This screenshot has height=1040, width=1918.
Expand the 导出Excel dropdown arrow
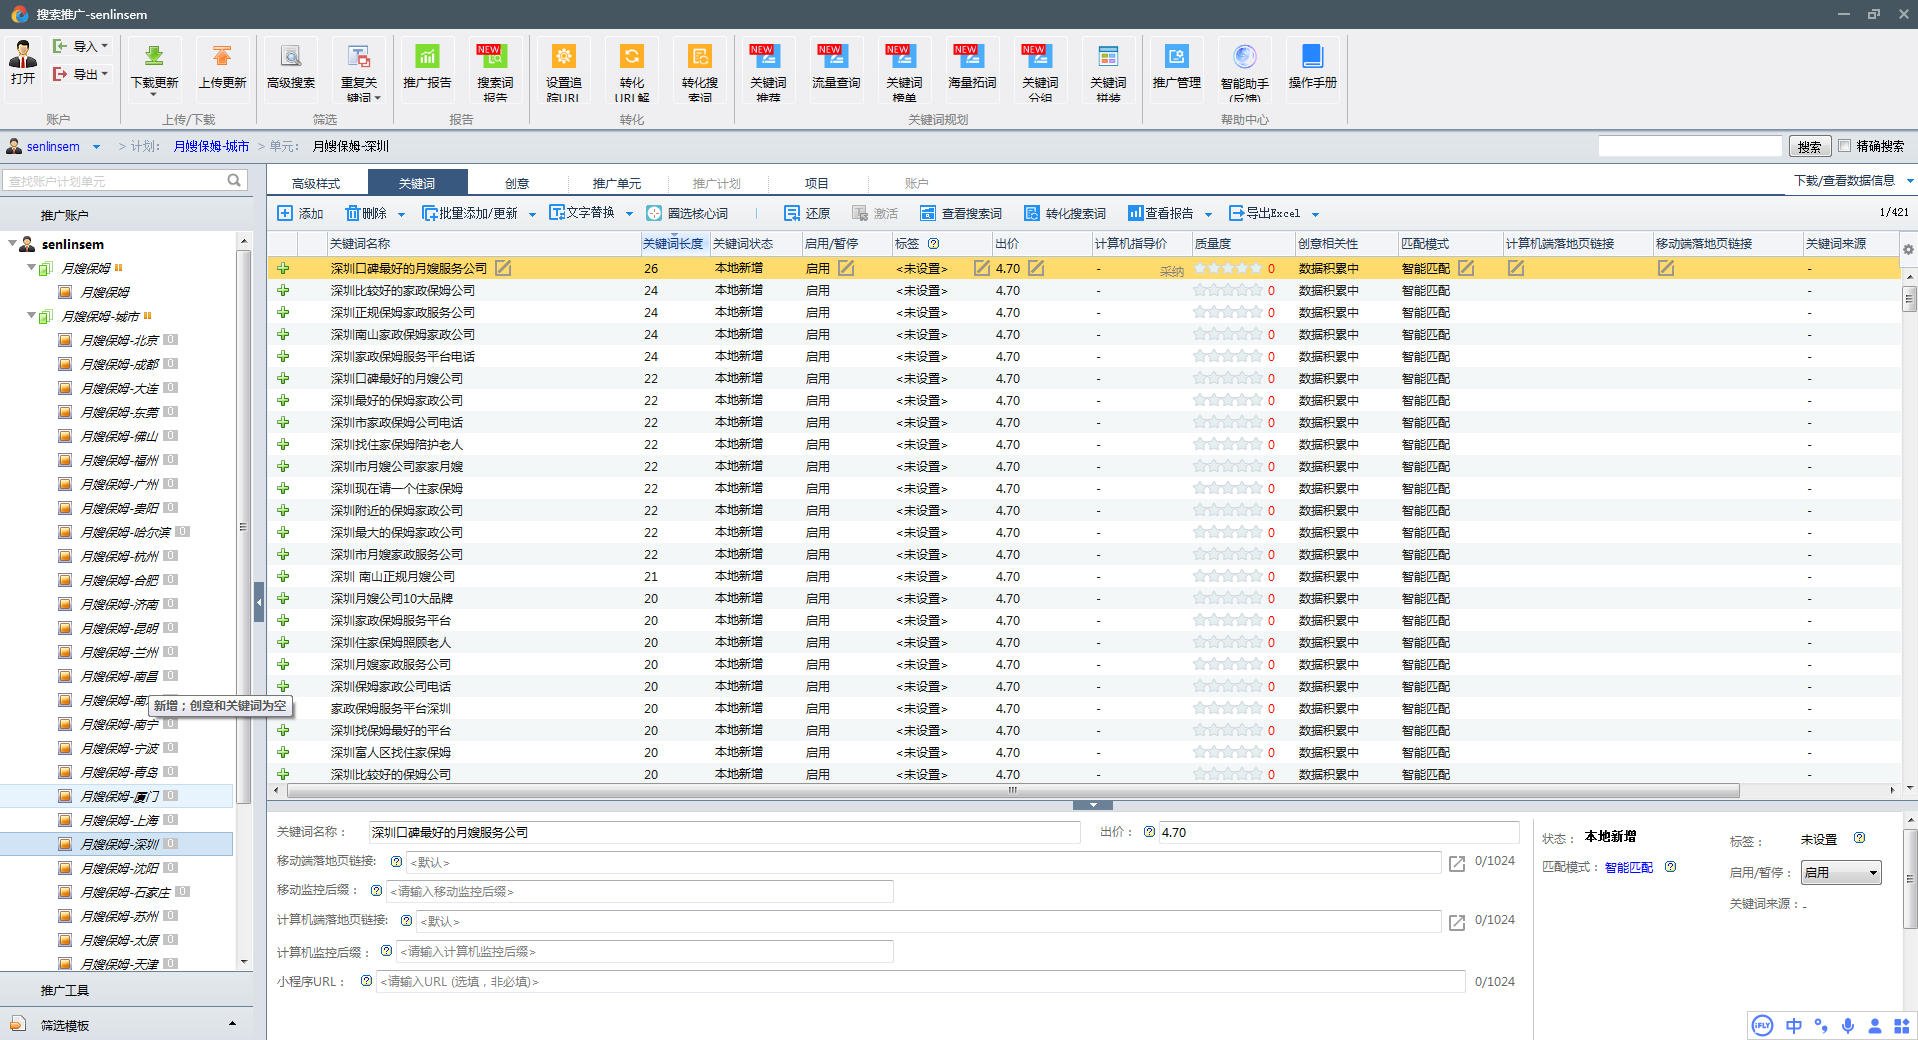coord(1315,214)
